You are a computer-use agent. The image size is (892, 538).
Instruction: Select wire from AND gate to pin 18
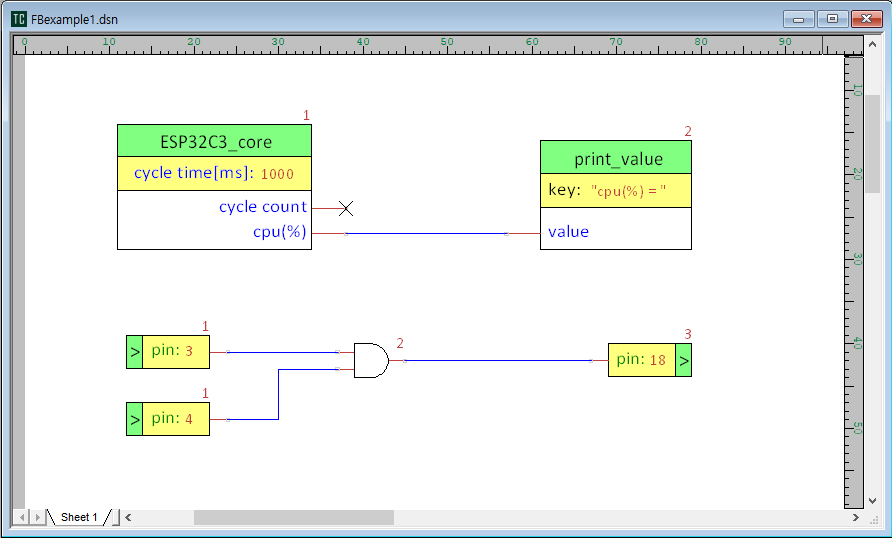(498, 361)
